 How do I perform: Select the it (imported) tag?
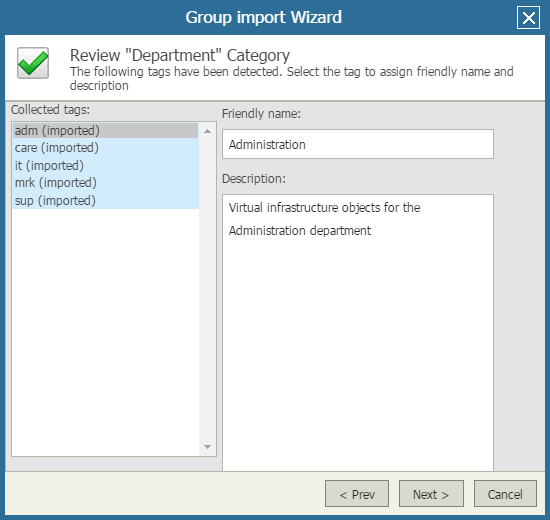[x=106, y=165]
